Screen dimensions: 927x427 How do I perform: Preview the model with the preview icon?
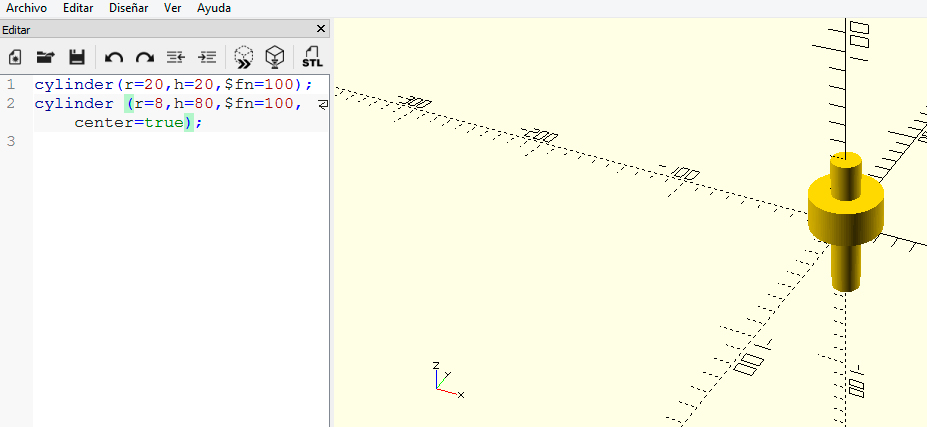point(243,57)
